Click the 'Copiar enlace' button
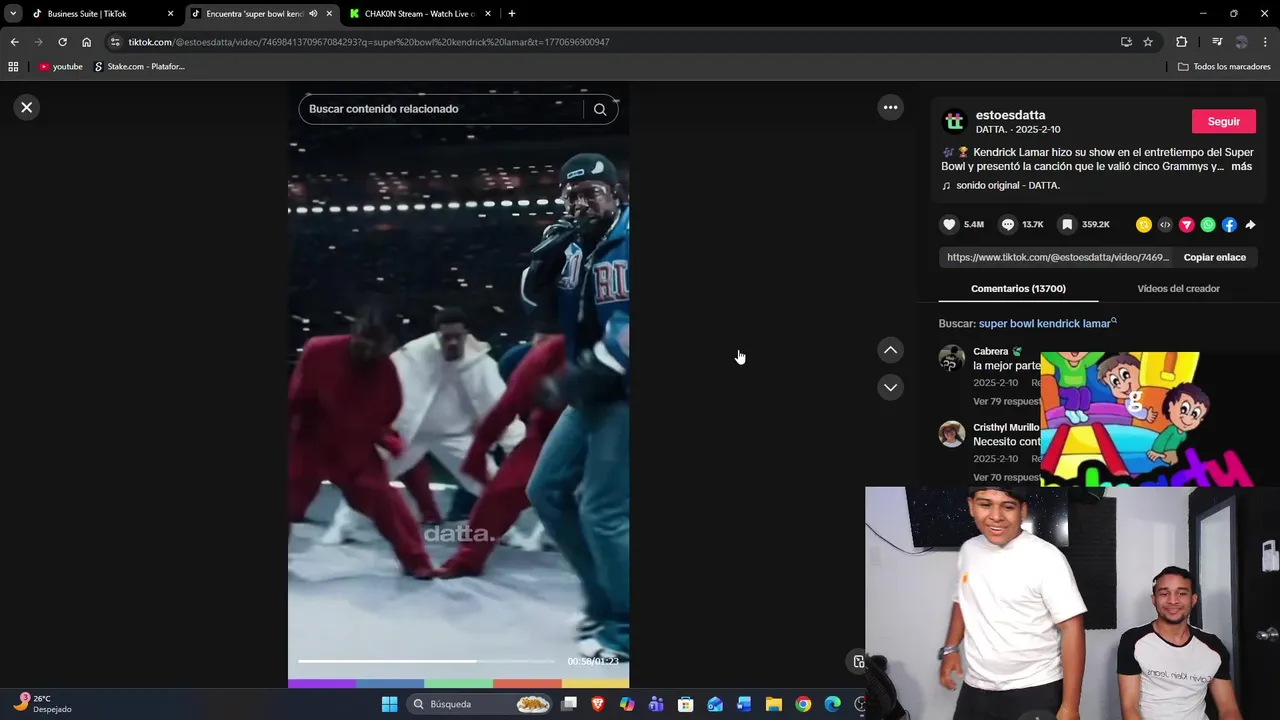Image resolution: width=1280 pixels, height=720 pixels. click(1215, 257)
